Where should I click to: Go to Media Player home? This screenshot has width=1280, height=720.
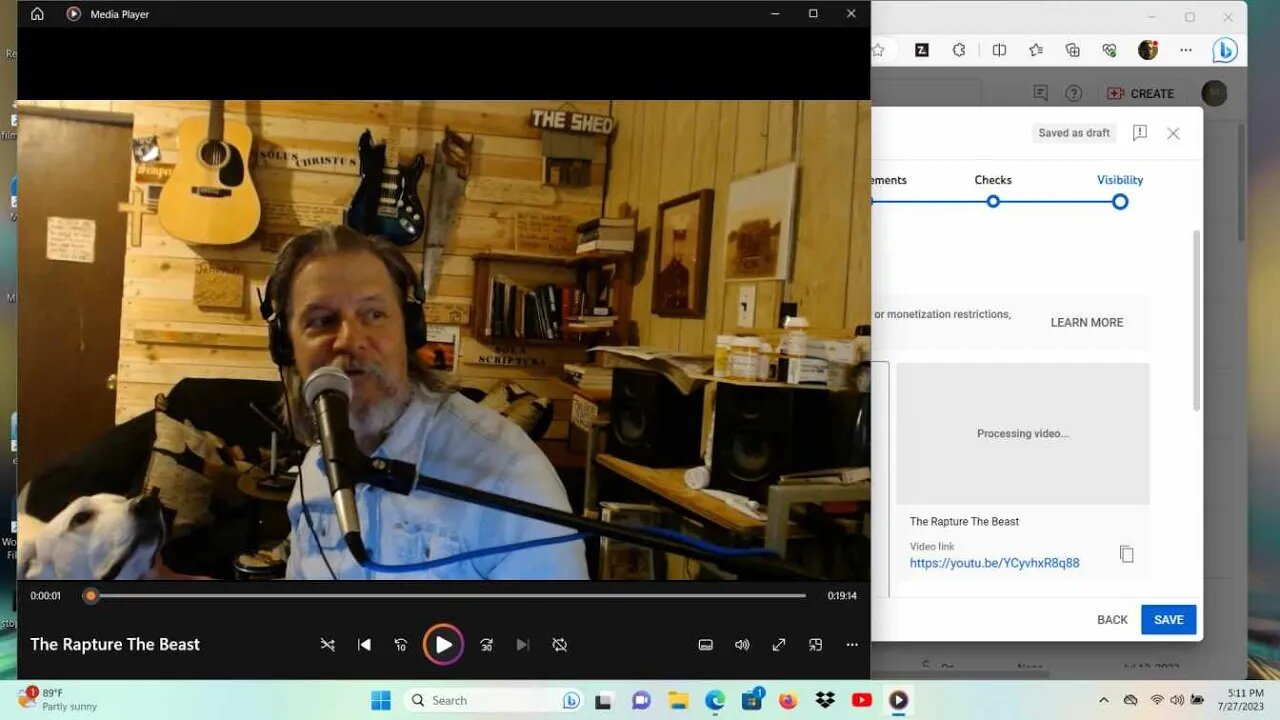click(x=37, y=14)
